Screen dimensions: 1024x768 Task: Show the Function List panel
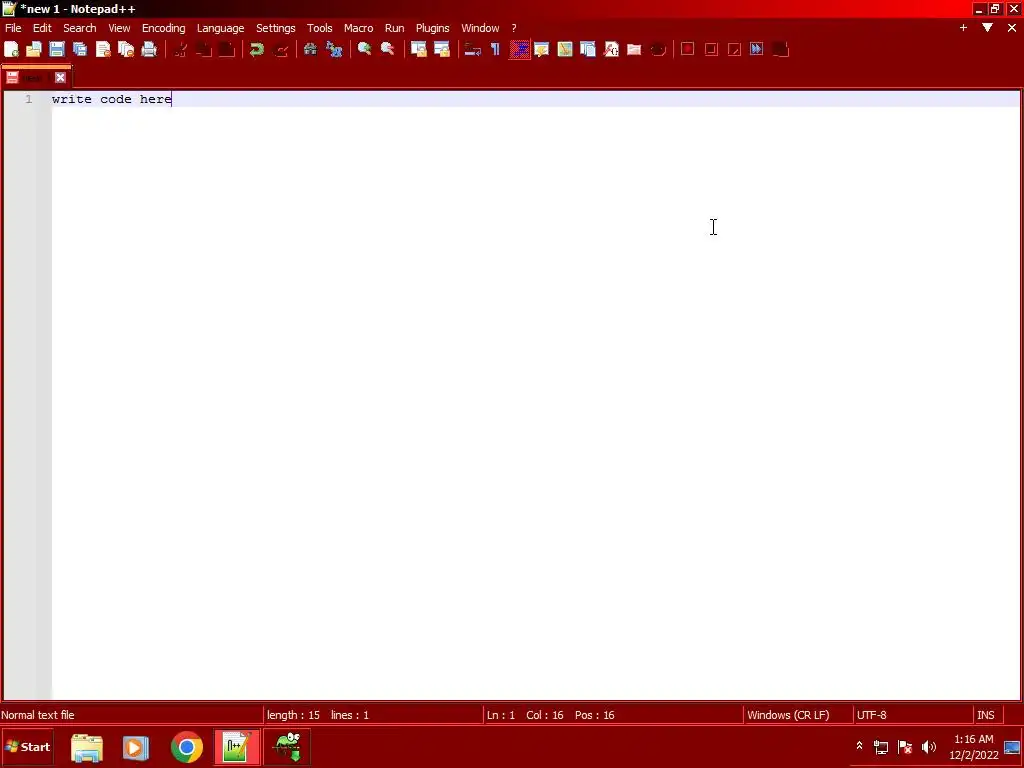611,49
